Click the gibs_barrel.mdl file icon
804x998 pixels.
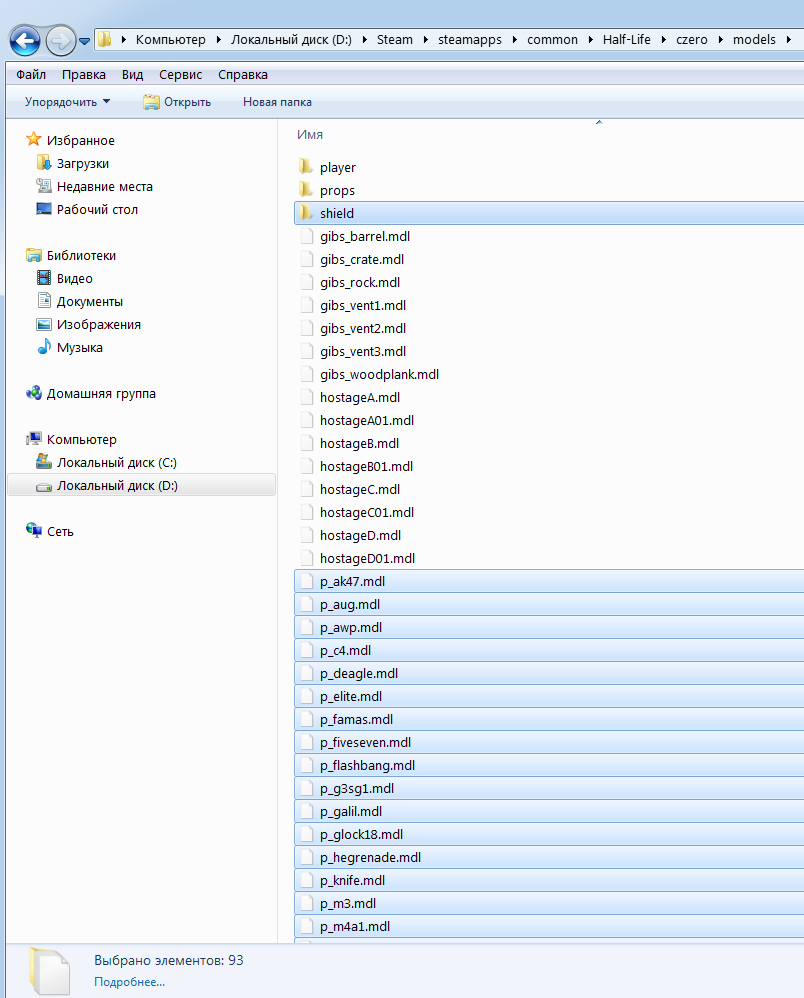pos(307,236)
